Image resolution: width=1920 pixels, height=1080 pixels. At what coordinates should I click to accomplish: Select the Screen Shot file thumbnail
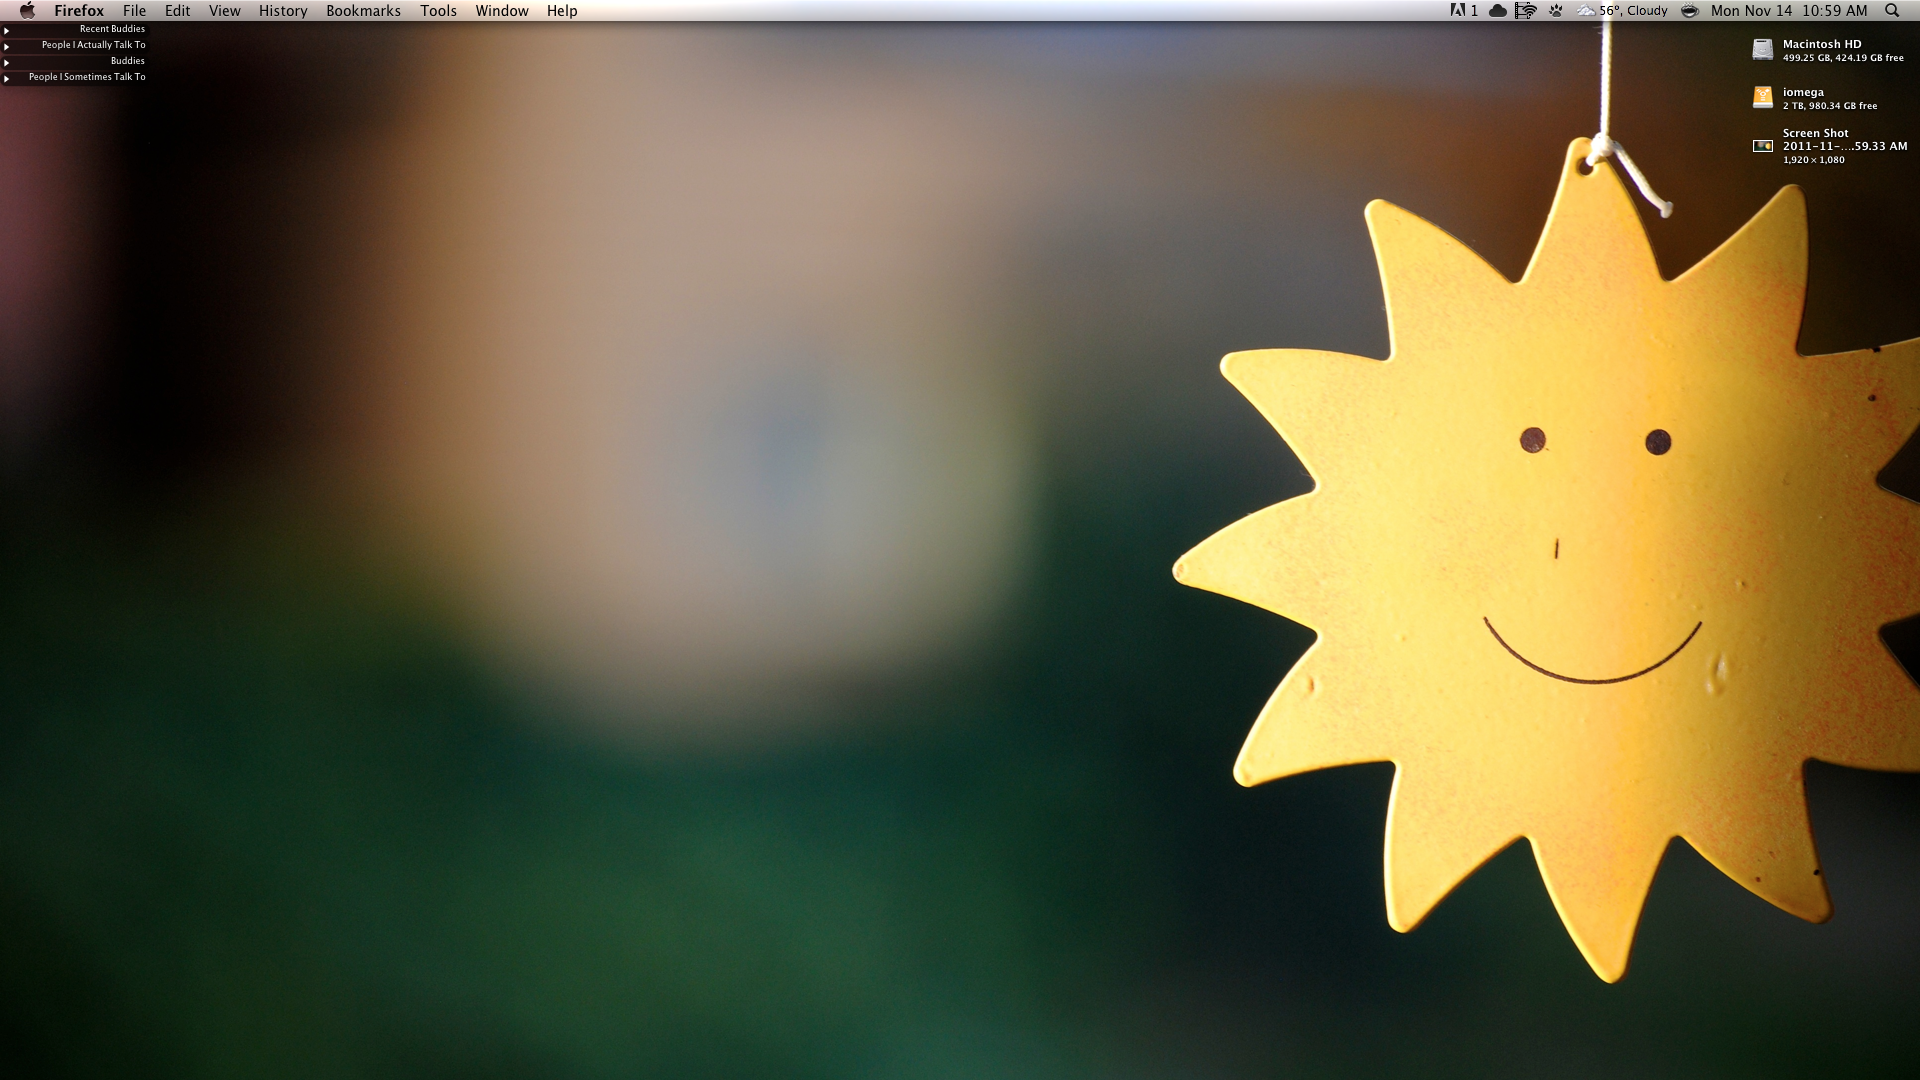tap(1762, 146)
